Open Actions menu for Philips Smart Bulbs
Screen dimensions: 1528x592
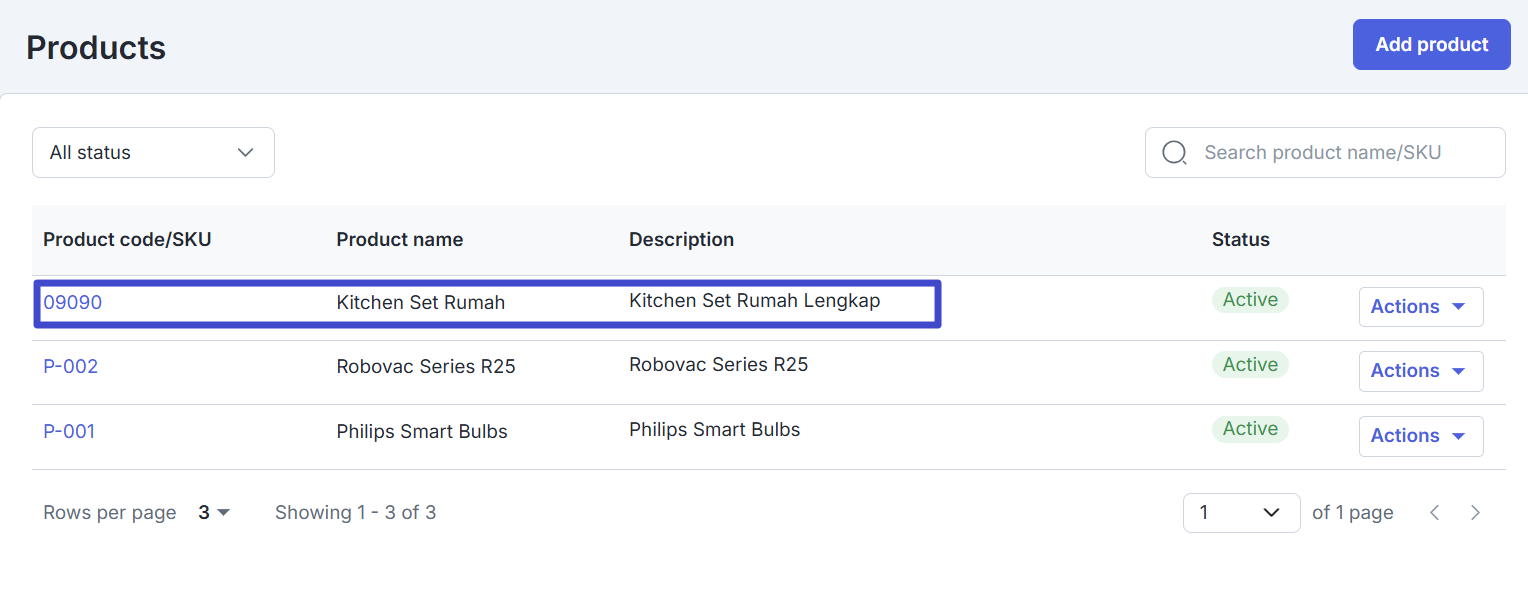point(1421,436)
